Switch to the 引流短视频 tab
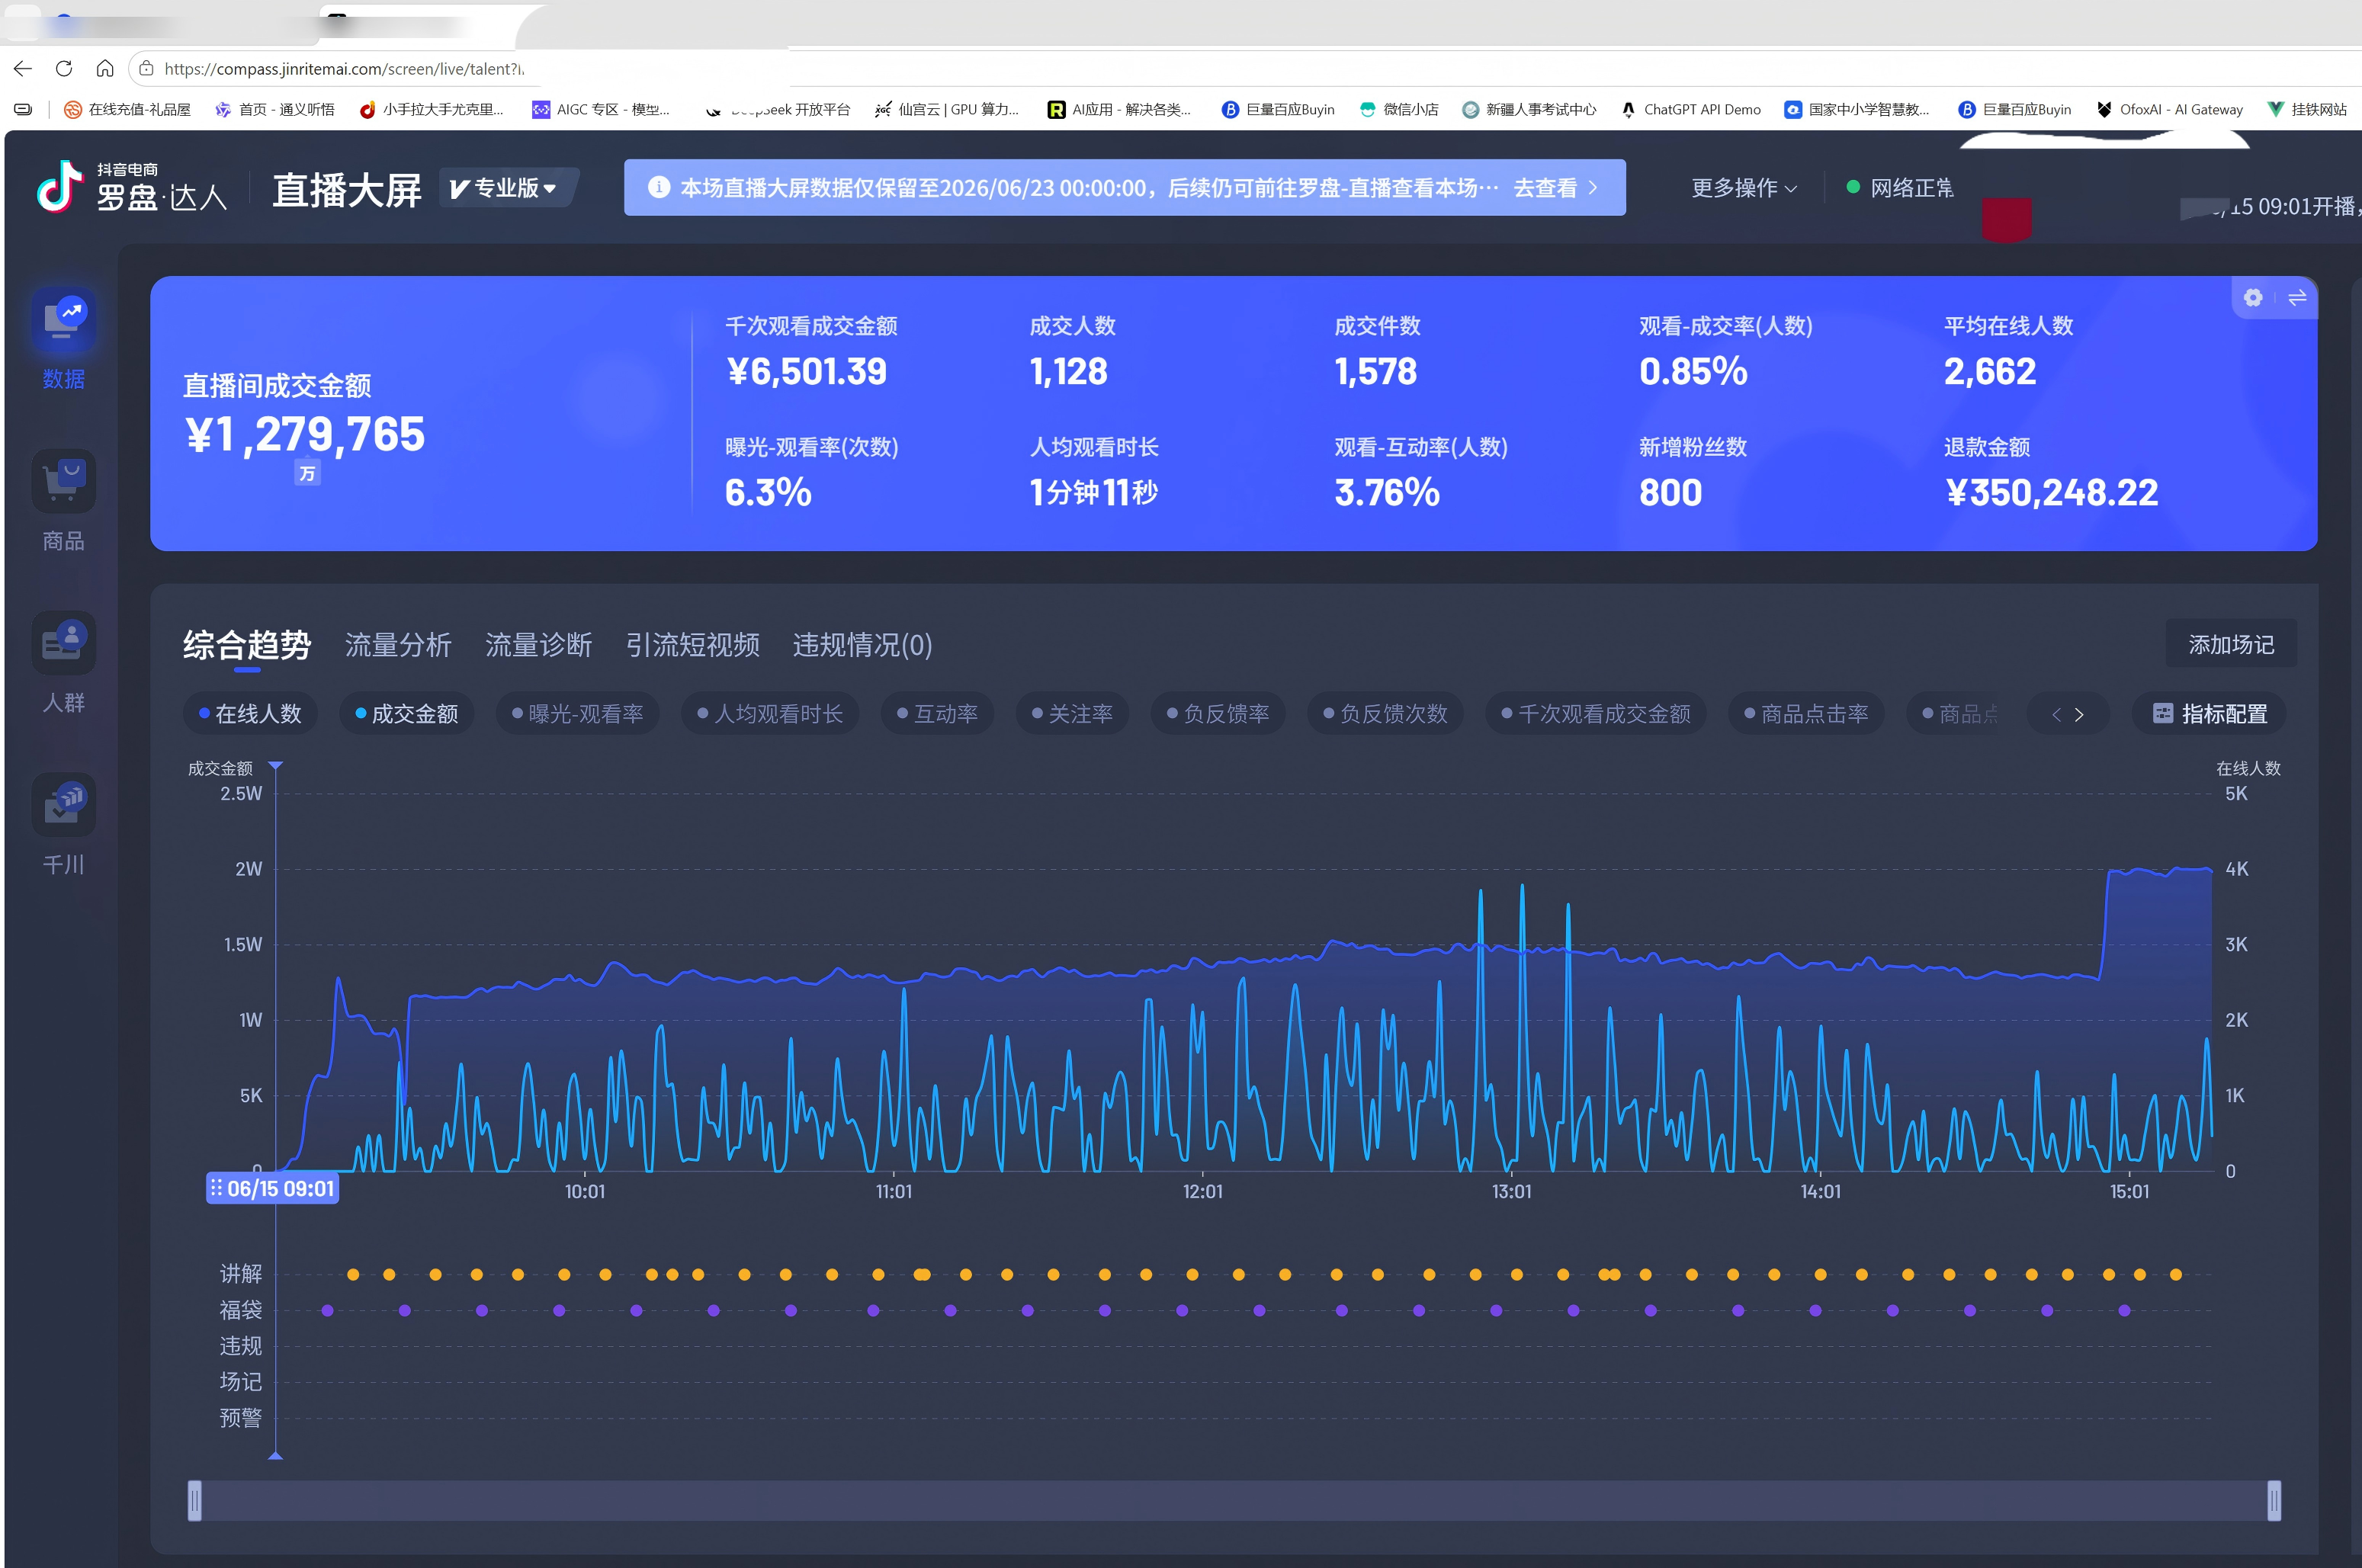The height and width of the screenshot is (1568, 2362). [x=692, y=645]
